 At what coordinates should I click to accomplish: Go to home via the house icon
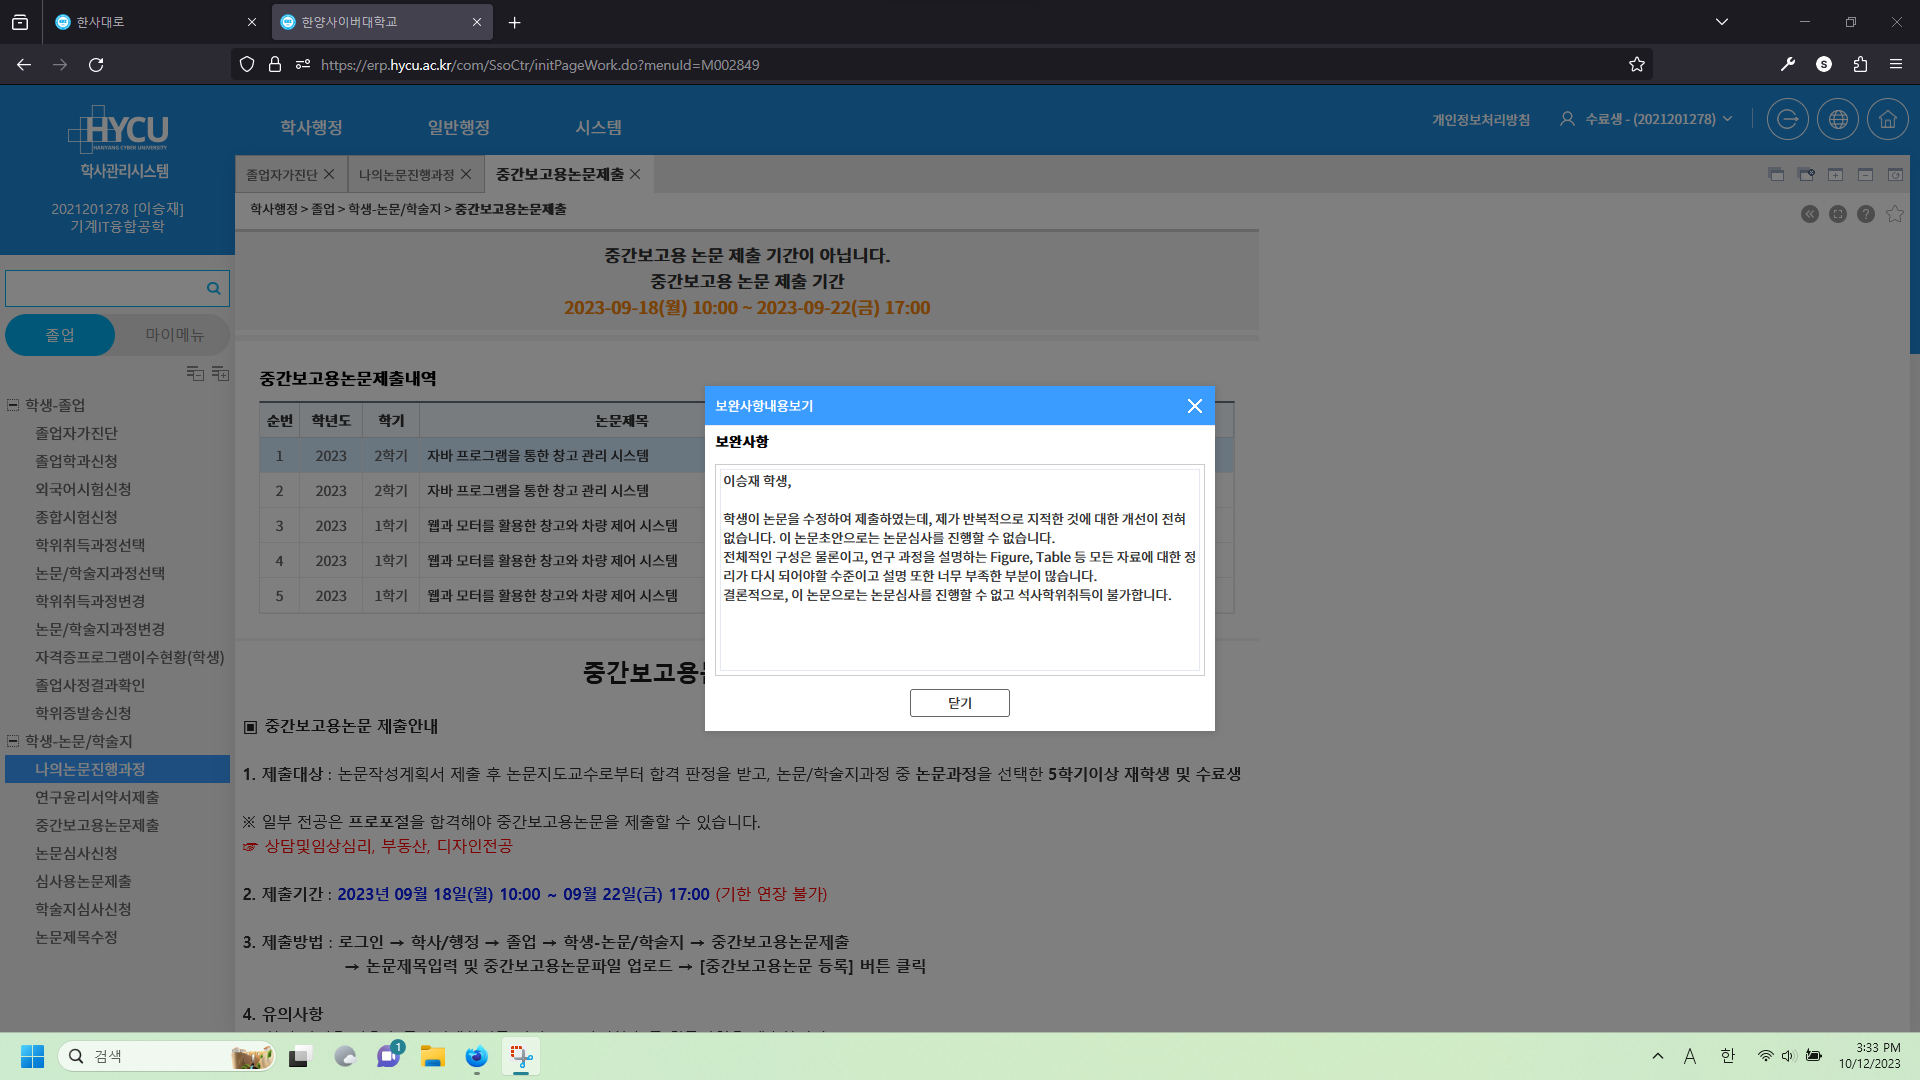[1888, 119]
